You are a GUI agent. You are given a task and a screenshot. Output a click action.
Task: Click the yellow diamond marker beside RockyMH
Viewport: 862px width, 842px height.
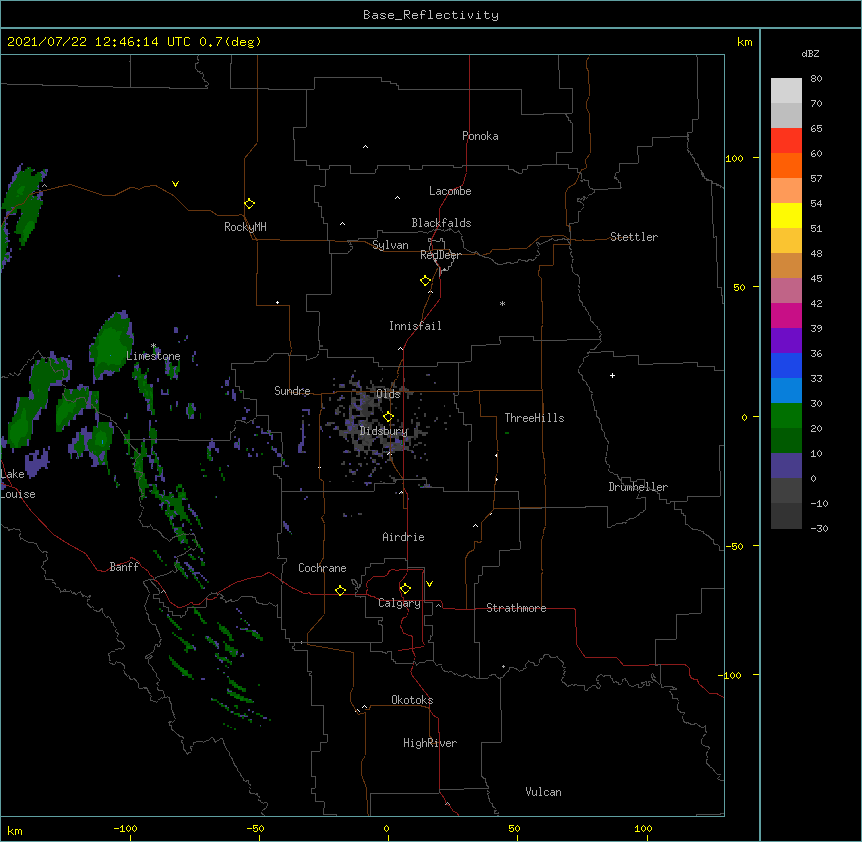point(250,204)
